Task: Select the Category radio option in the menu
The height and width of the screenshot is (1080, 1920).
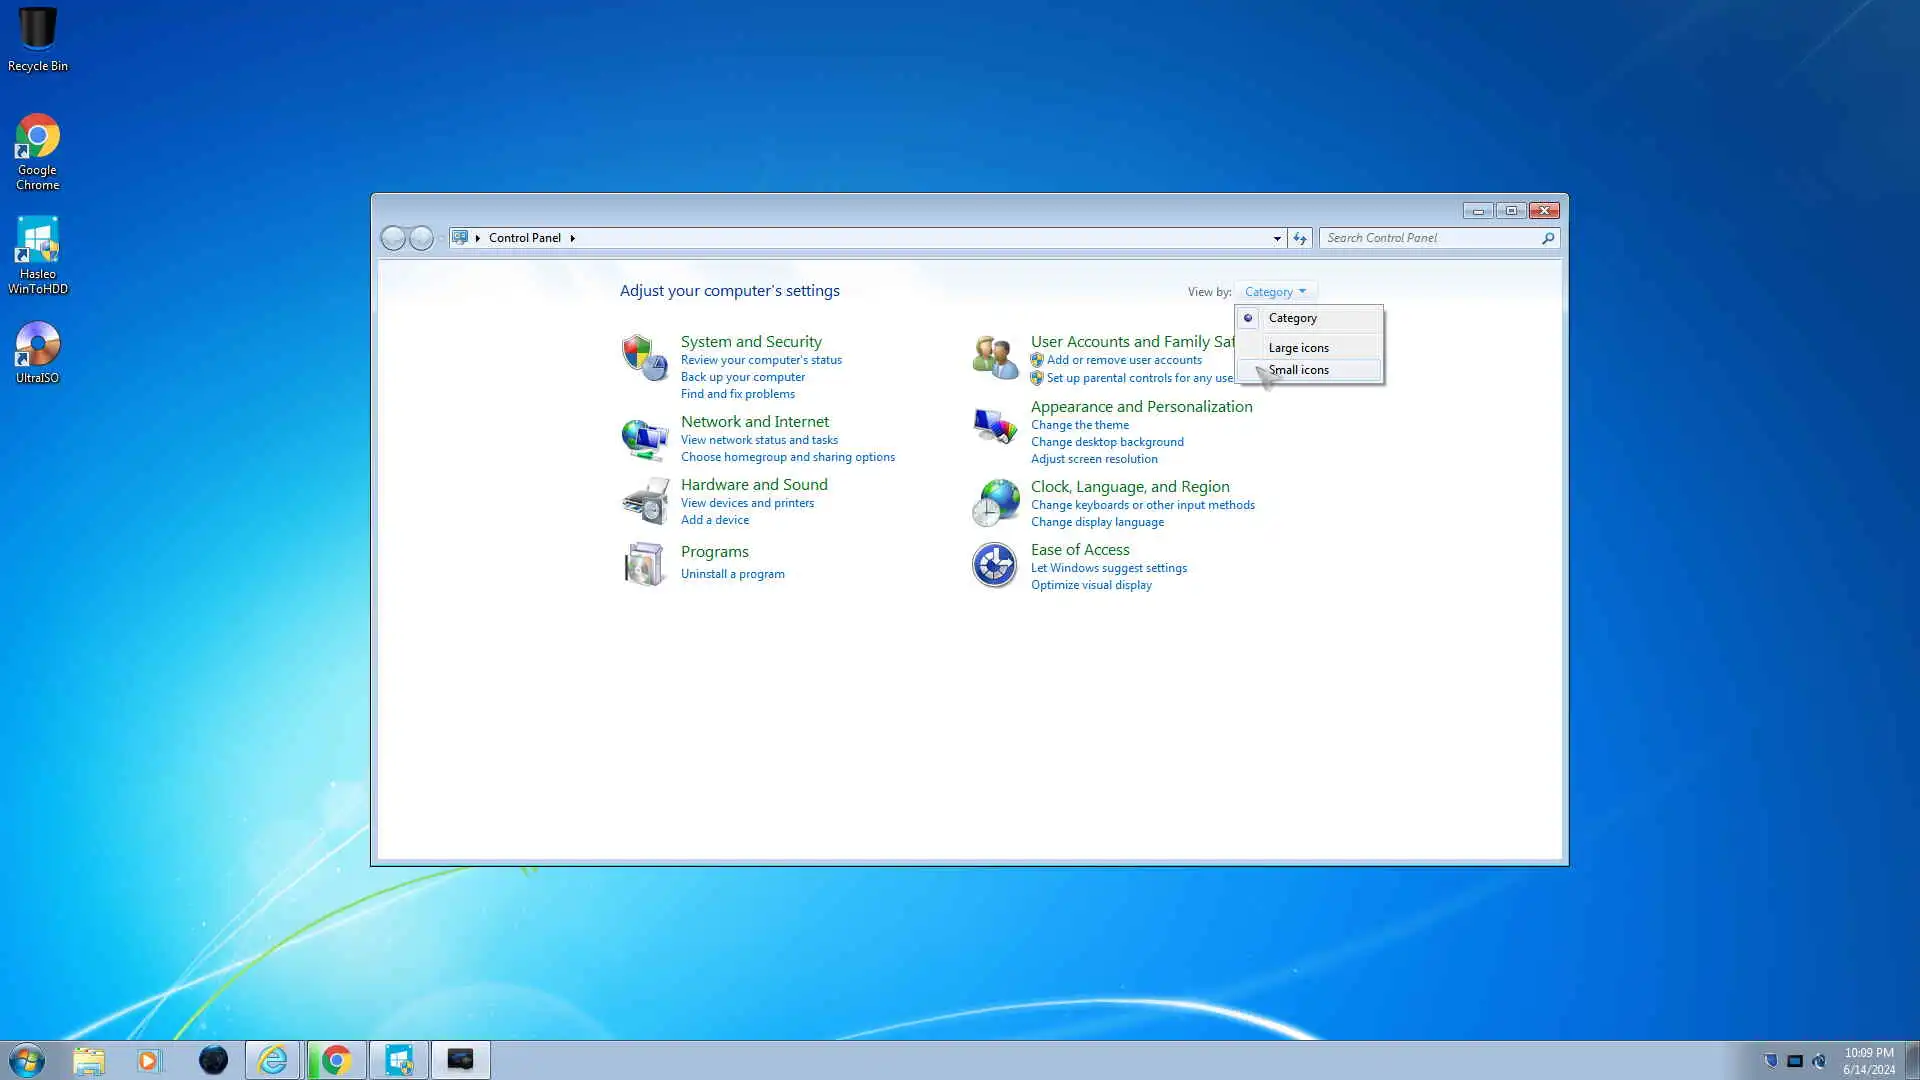Action: point(1292,318)
